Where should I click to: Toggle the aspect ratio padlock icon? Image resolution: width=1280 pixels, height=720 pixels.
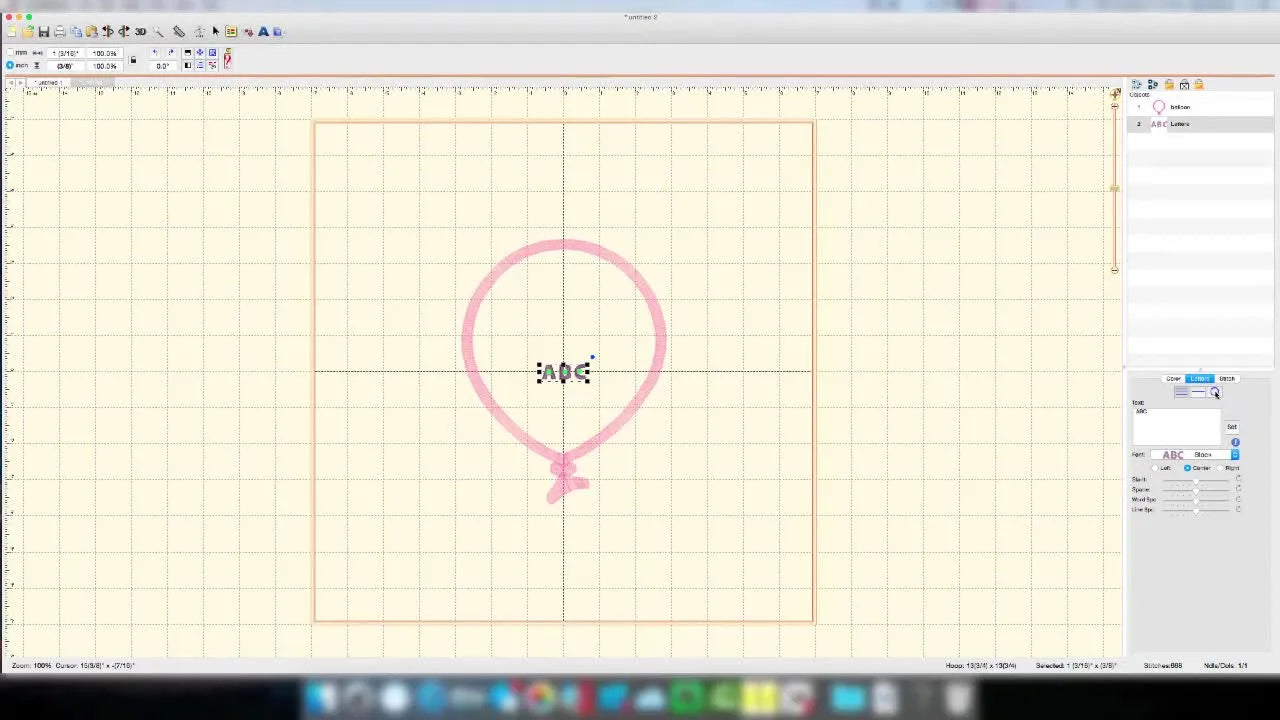pos(133,60)
